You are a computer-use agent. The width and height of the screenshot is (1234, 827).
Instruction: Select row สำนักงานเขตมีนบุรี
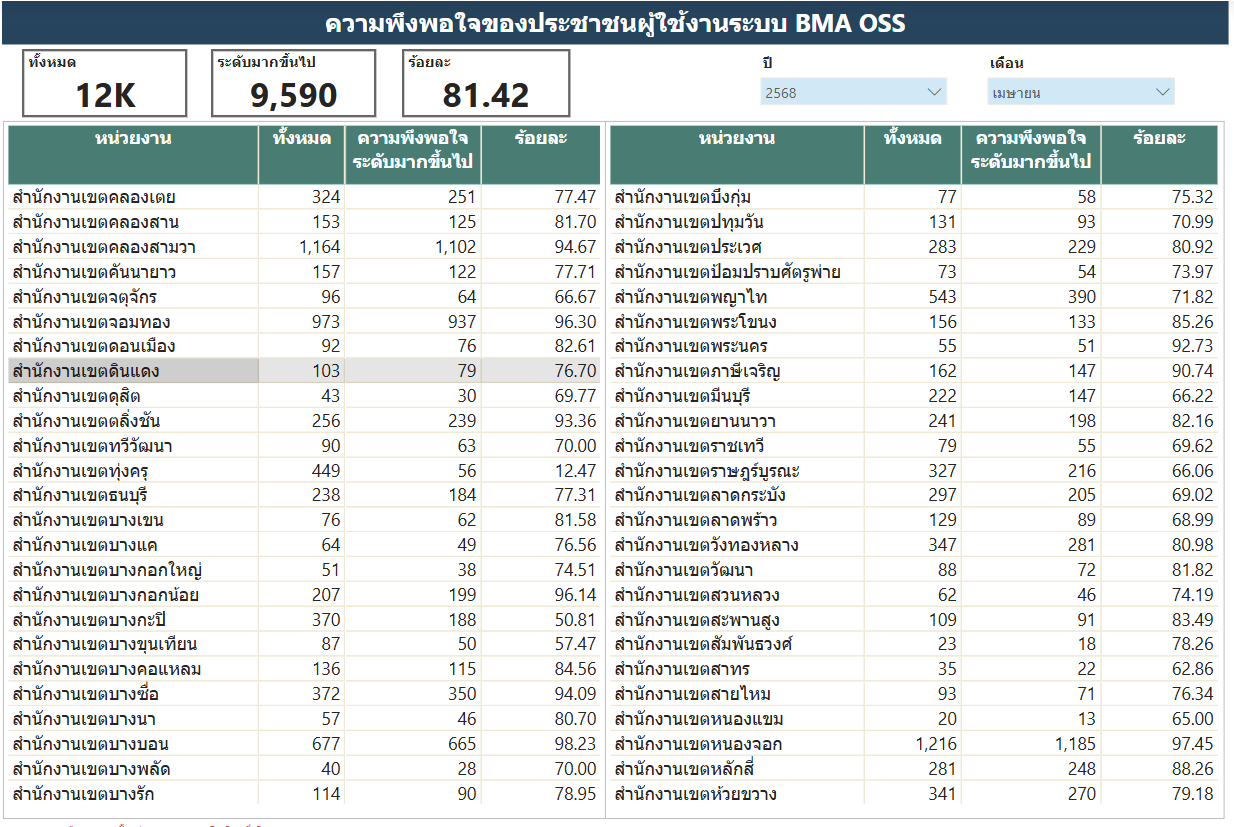(x=914, y=396)
